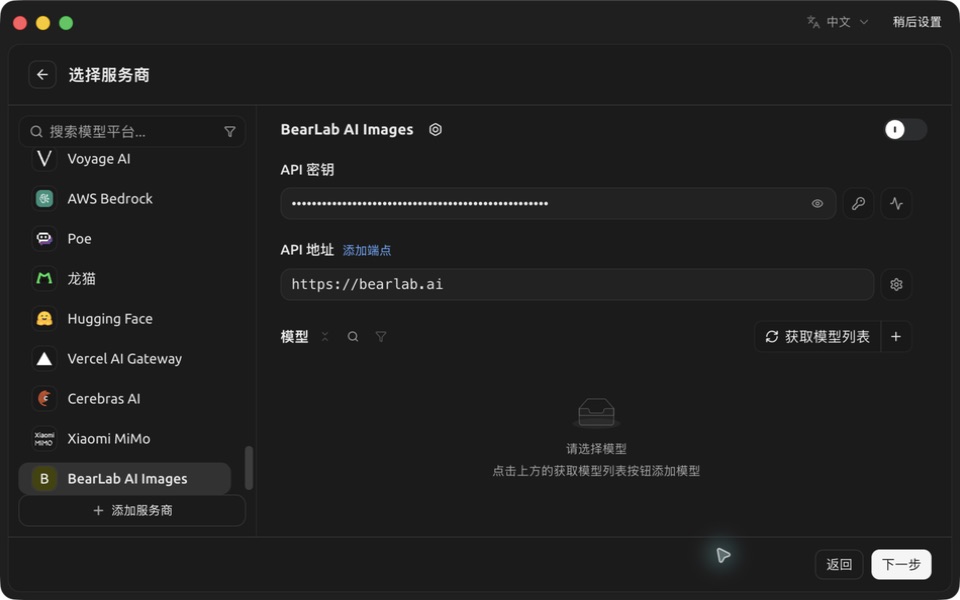Click the AWS Bedrock logo icon

(x=44, y=199)
